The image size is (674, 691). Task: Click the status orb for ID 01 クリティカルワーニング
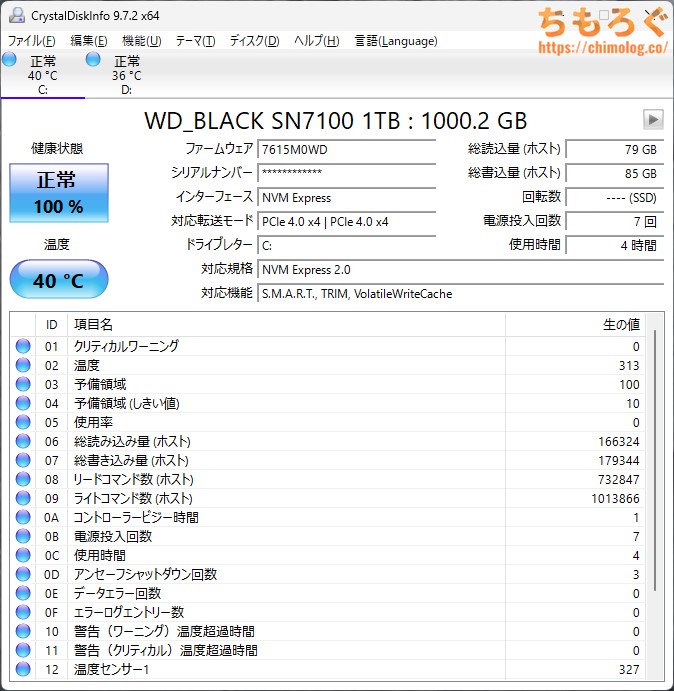click(23, 346)
